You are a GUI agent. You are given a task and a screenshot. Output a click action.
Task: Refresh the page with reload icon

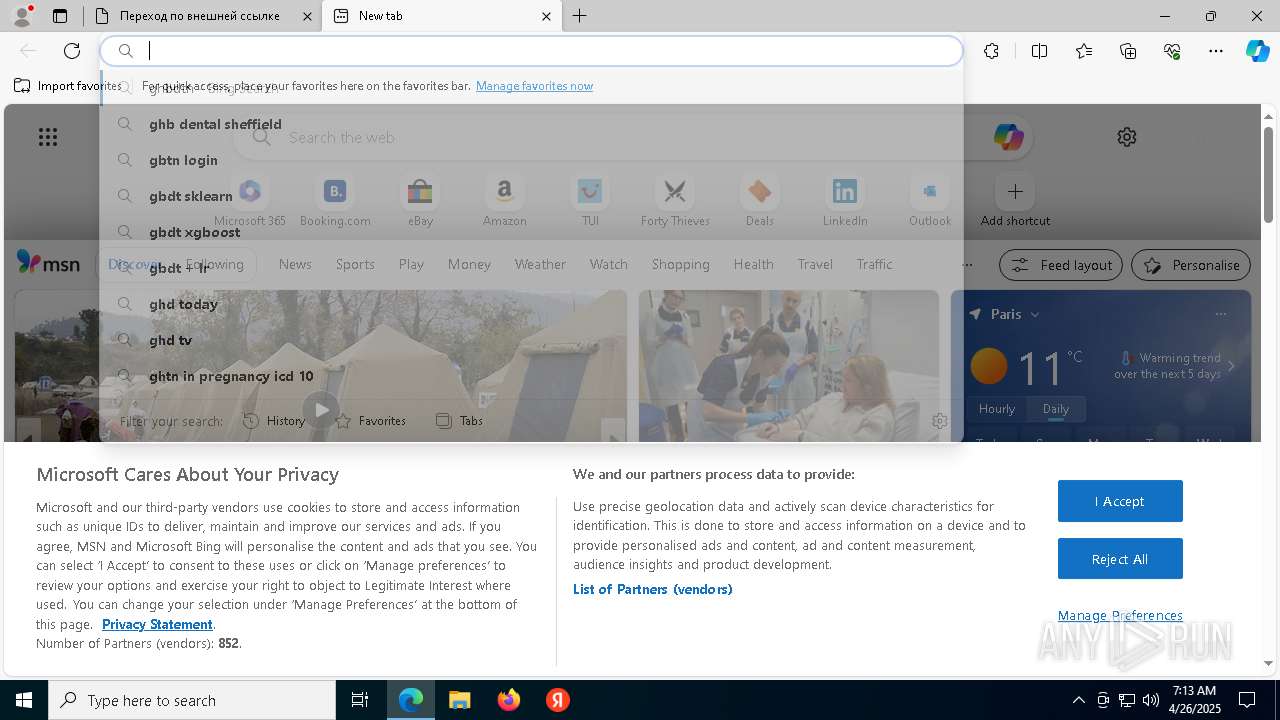coord(72,51)
